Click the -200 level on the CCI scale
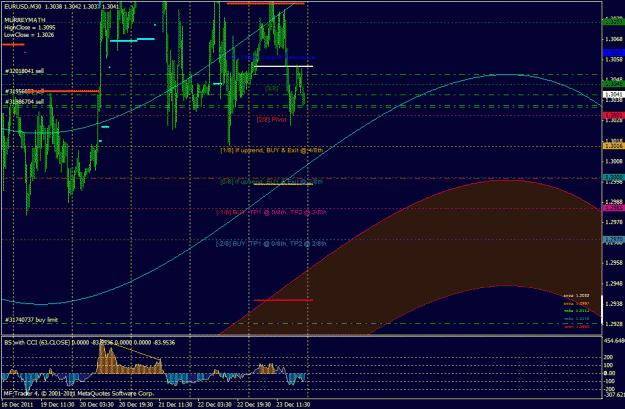This screenshot has width=625, height=409. point(607,389)
